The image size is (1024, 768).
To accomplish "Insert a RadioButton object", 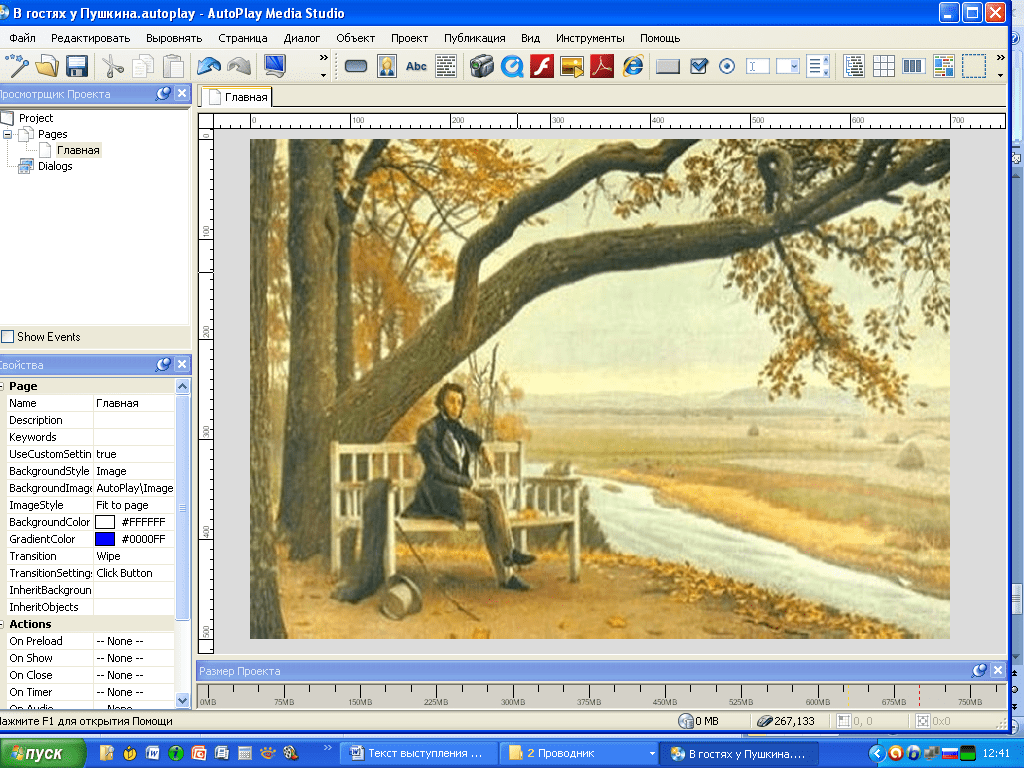I will click(727, 66).
